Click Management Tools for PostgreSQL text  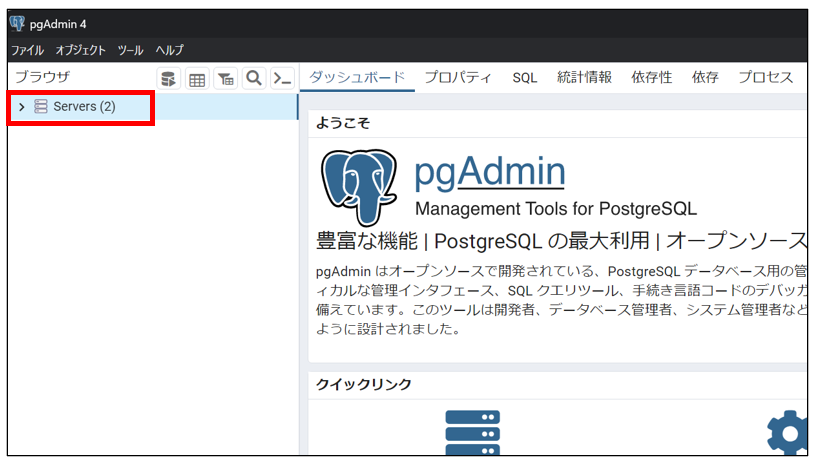(x=556, y=209)
